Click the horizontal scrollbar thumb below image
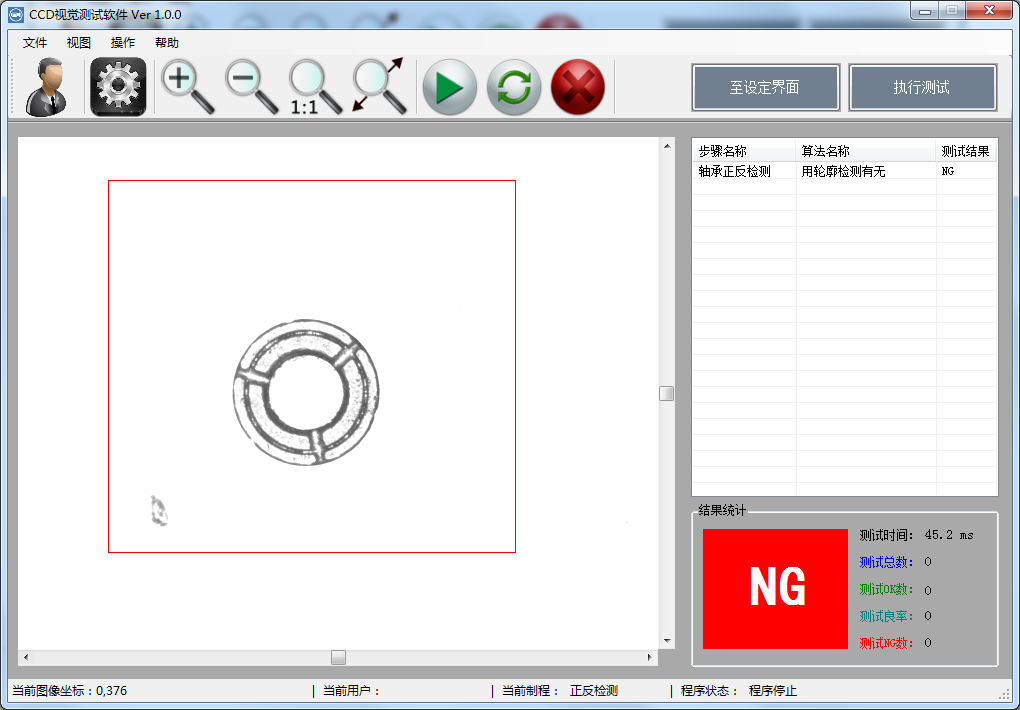This screenshot has height=710, width=1020. coord(339,657)
